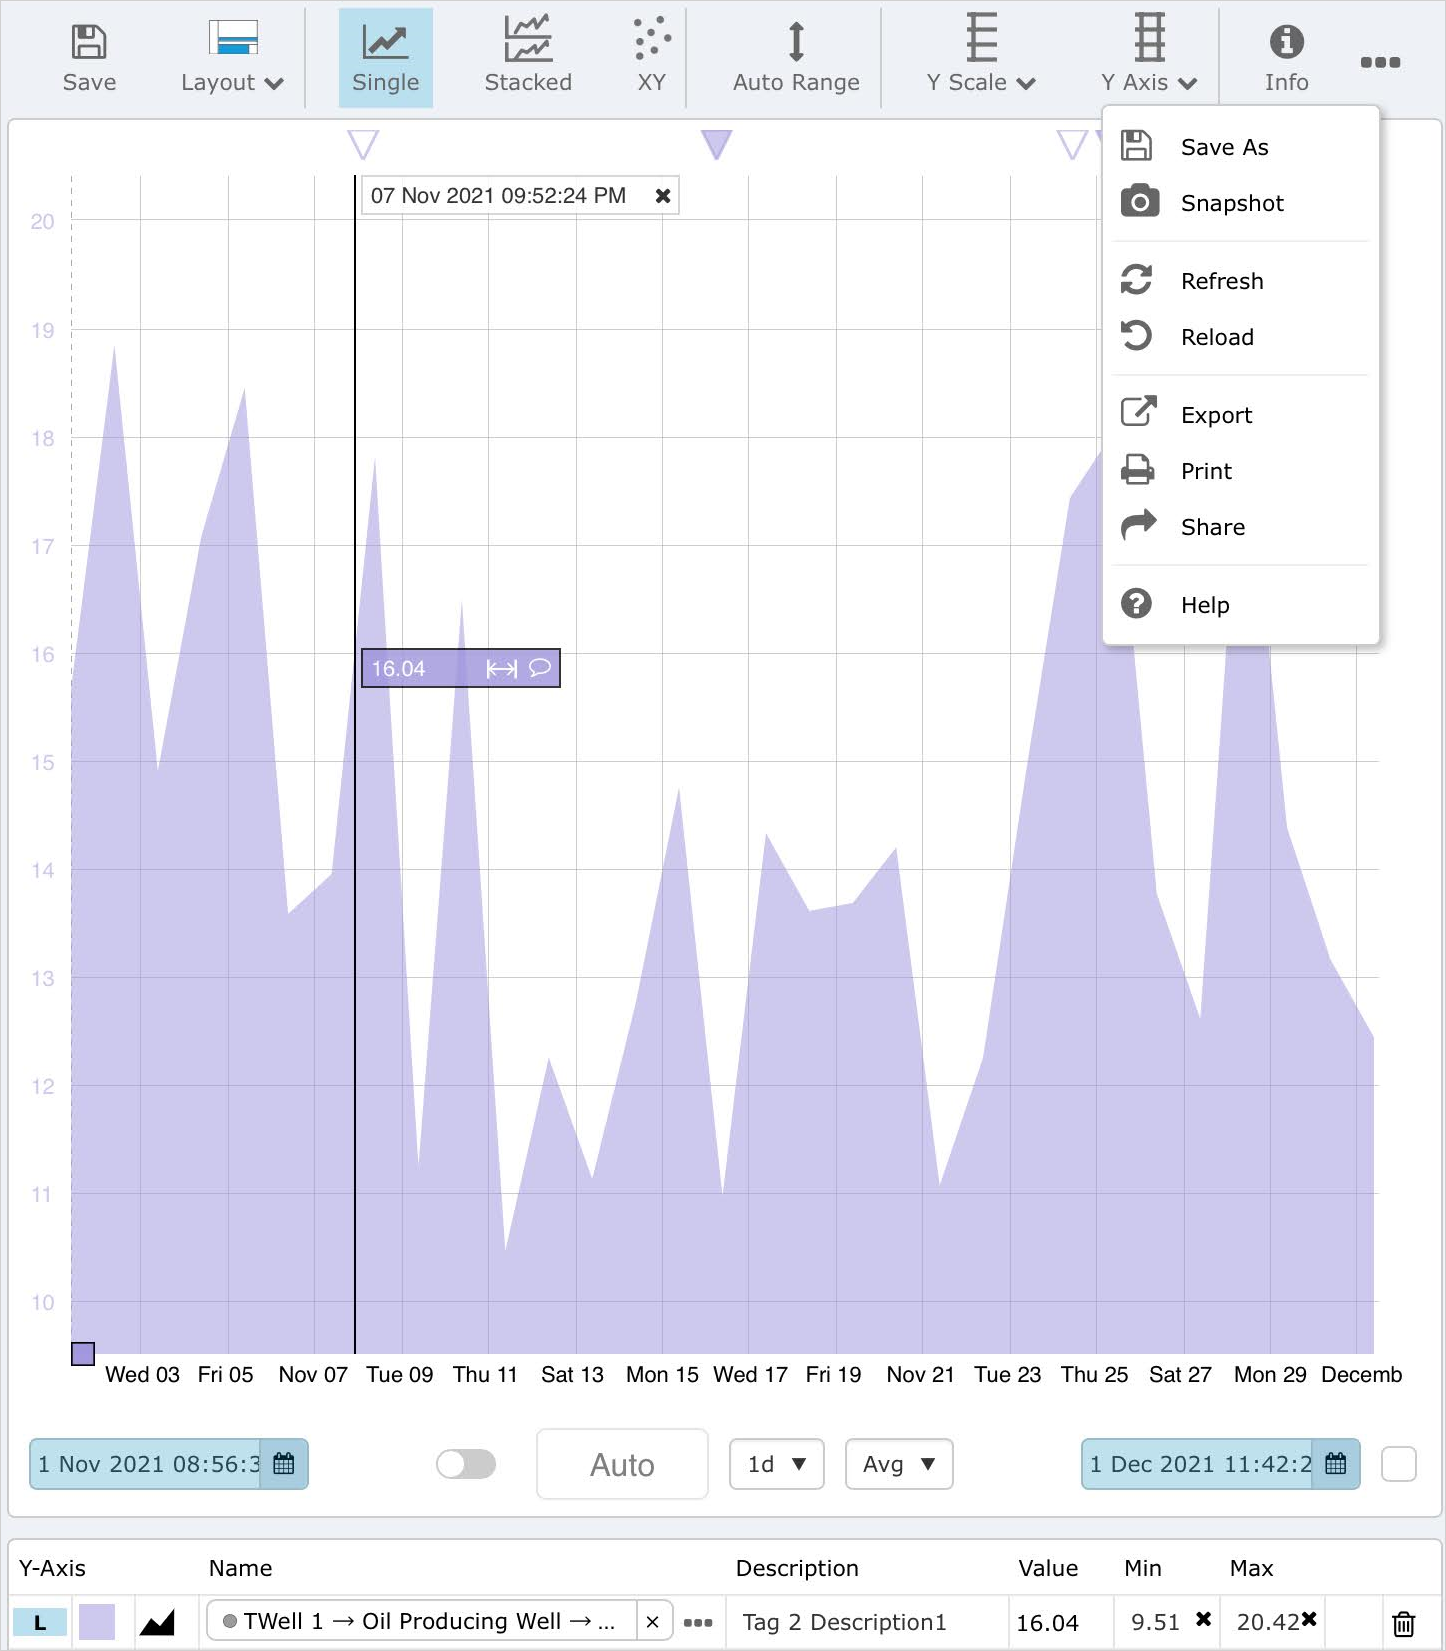Add a comment from the 16.04 label

pos(540,667)
